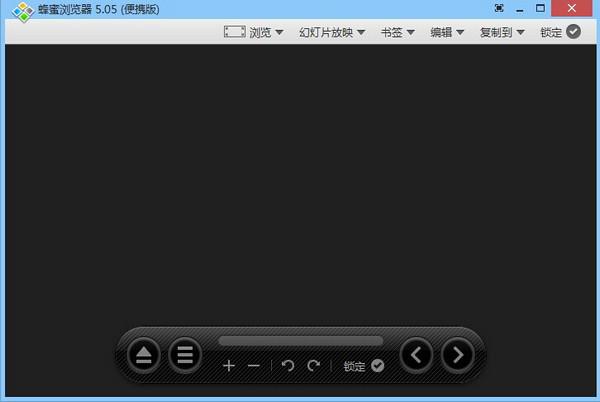600x402 pixels.
Task: Go to previous image arrow
Action: 417,354
